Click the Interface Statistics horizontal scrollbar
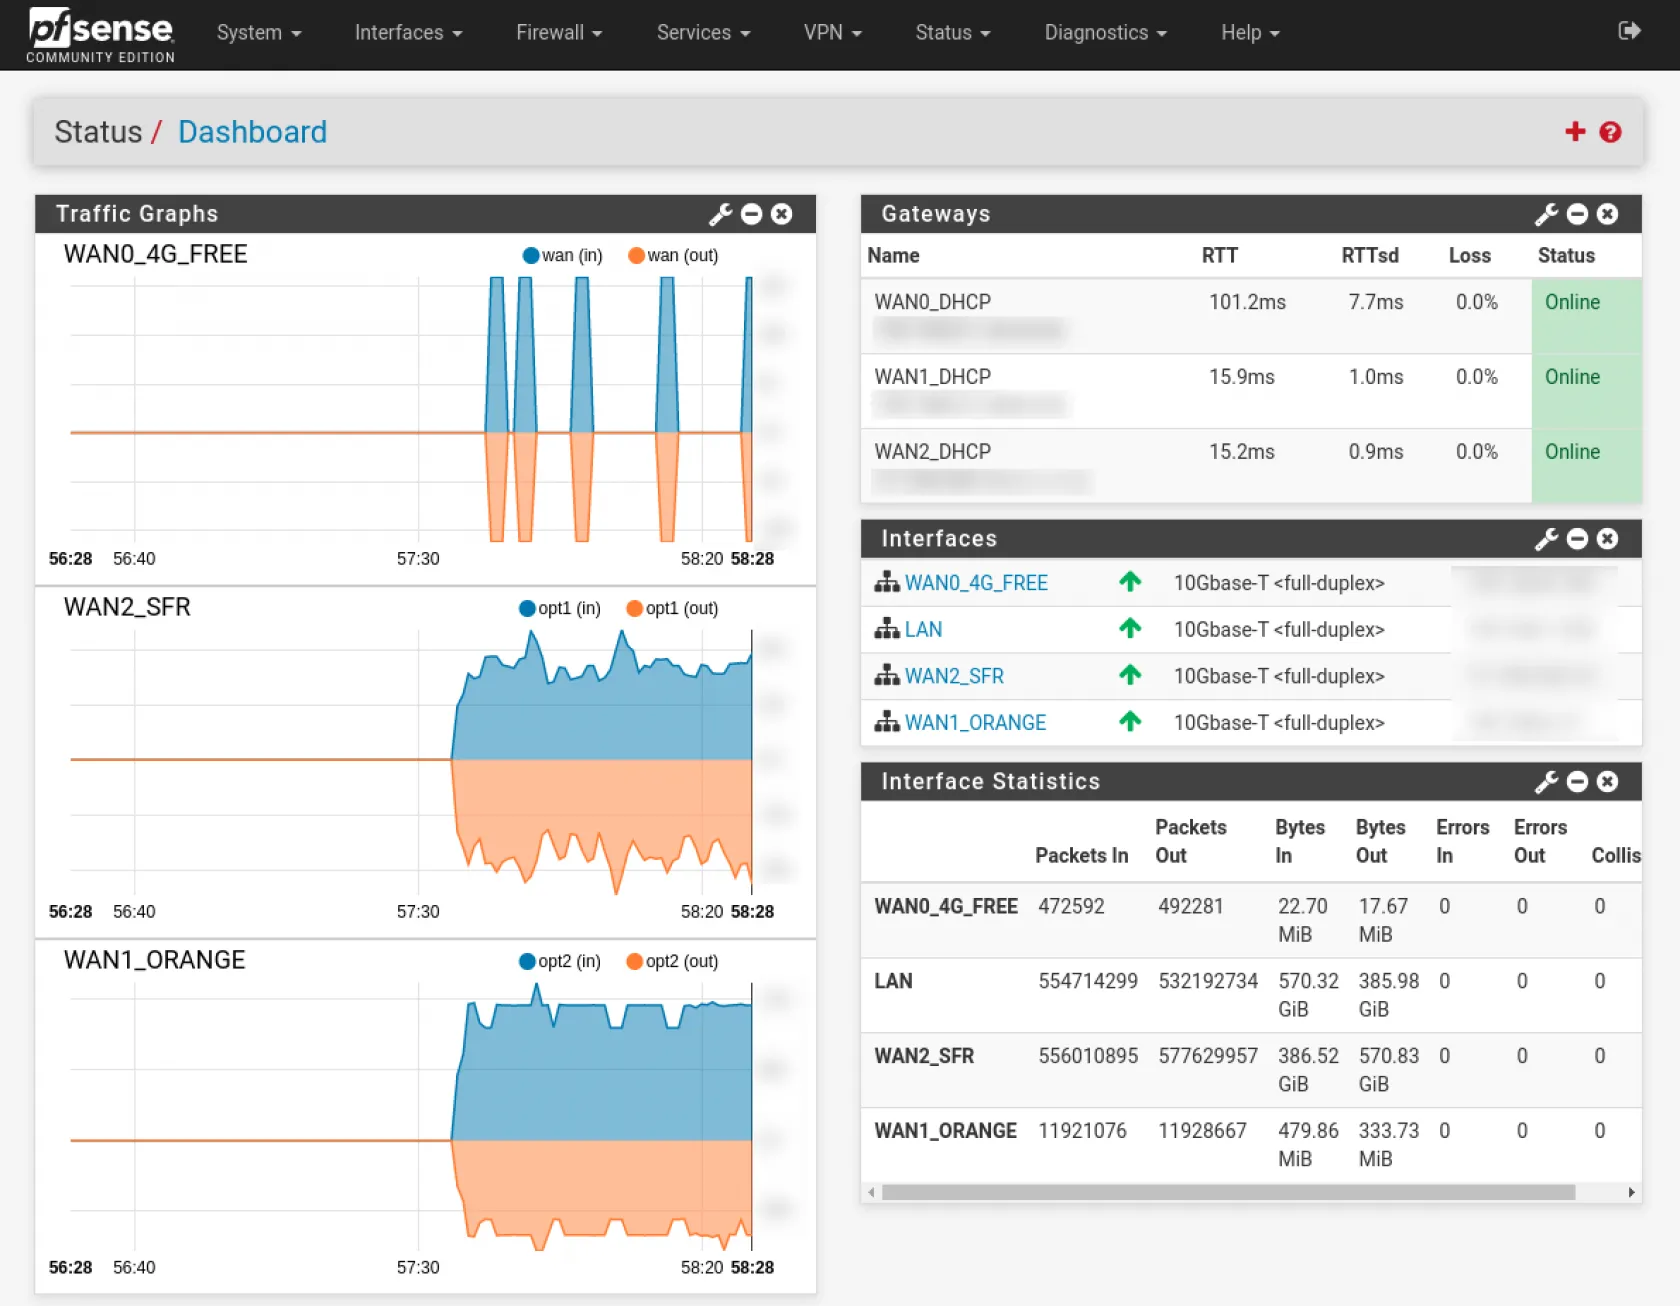The width and height of the screenshot is (1680, 1306). pyautogui.click(x=1228, y=1192)
